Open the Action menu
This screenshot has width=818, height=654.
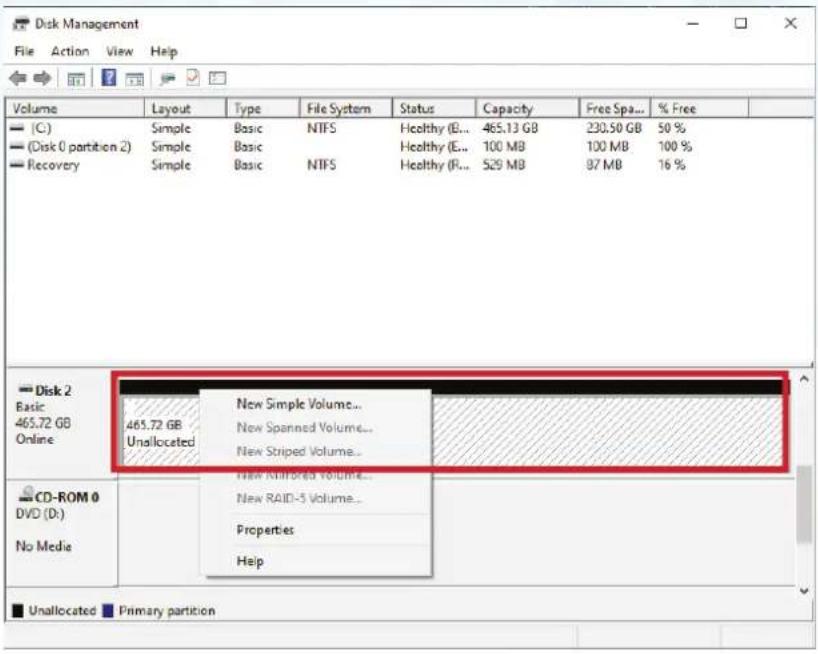click(x=70, y=51)
